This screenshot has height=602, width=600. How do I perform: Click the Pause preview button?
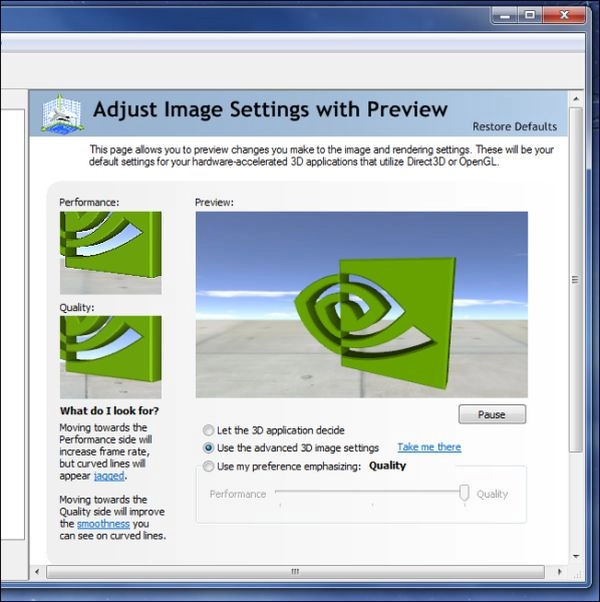pos(492,414)
